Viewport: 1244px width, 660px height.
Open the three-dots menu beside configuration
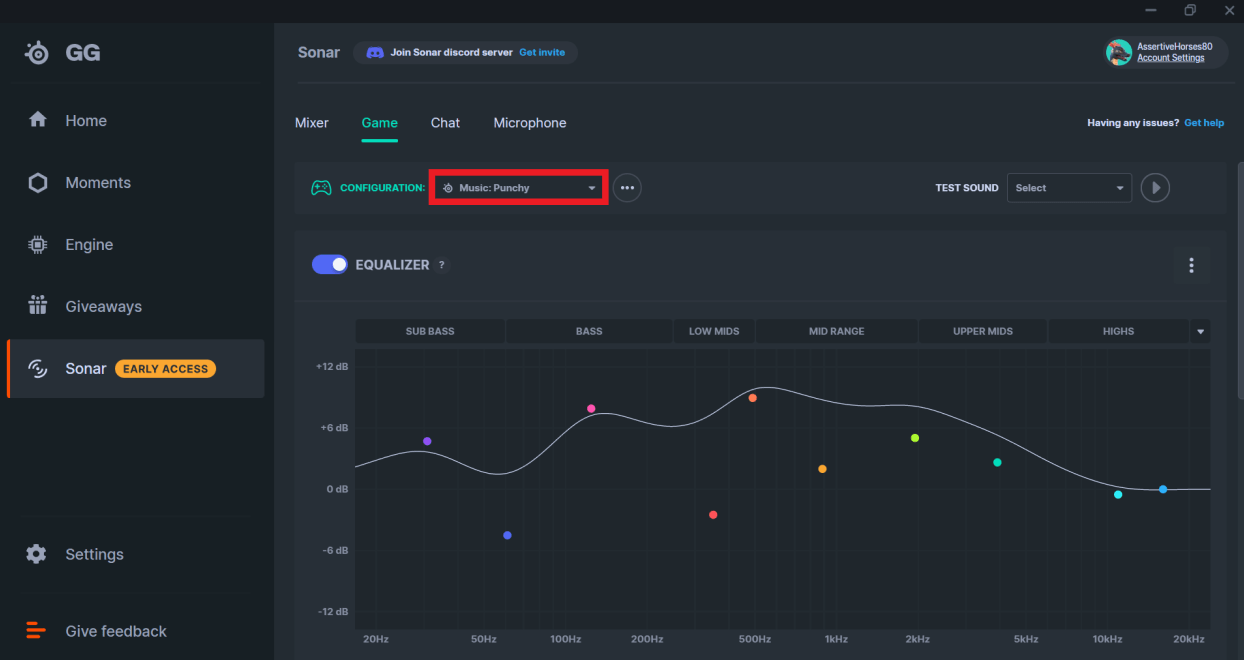click(x=628, y=187)
